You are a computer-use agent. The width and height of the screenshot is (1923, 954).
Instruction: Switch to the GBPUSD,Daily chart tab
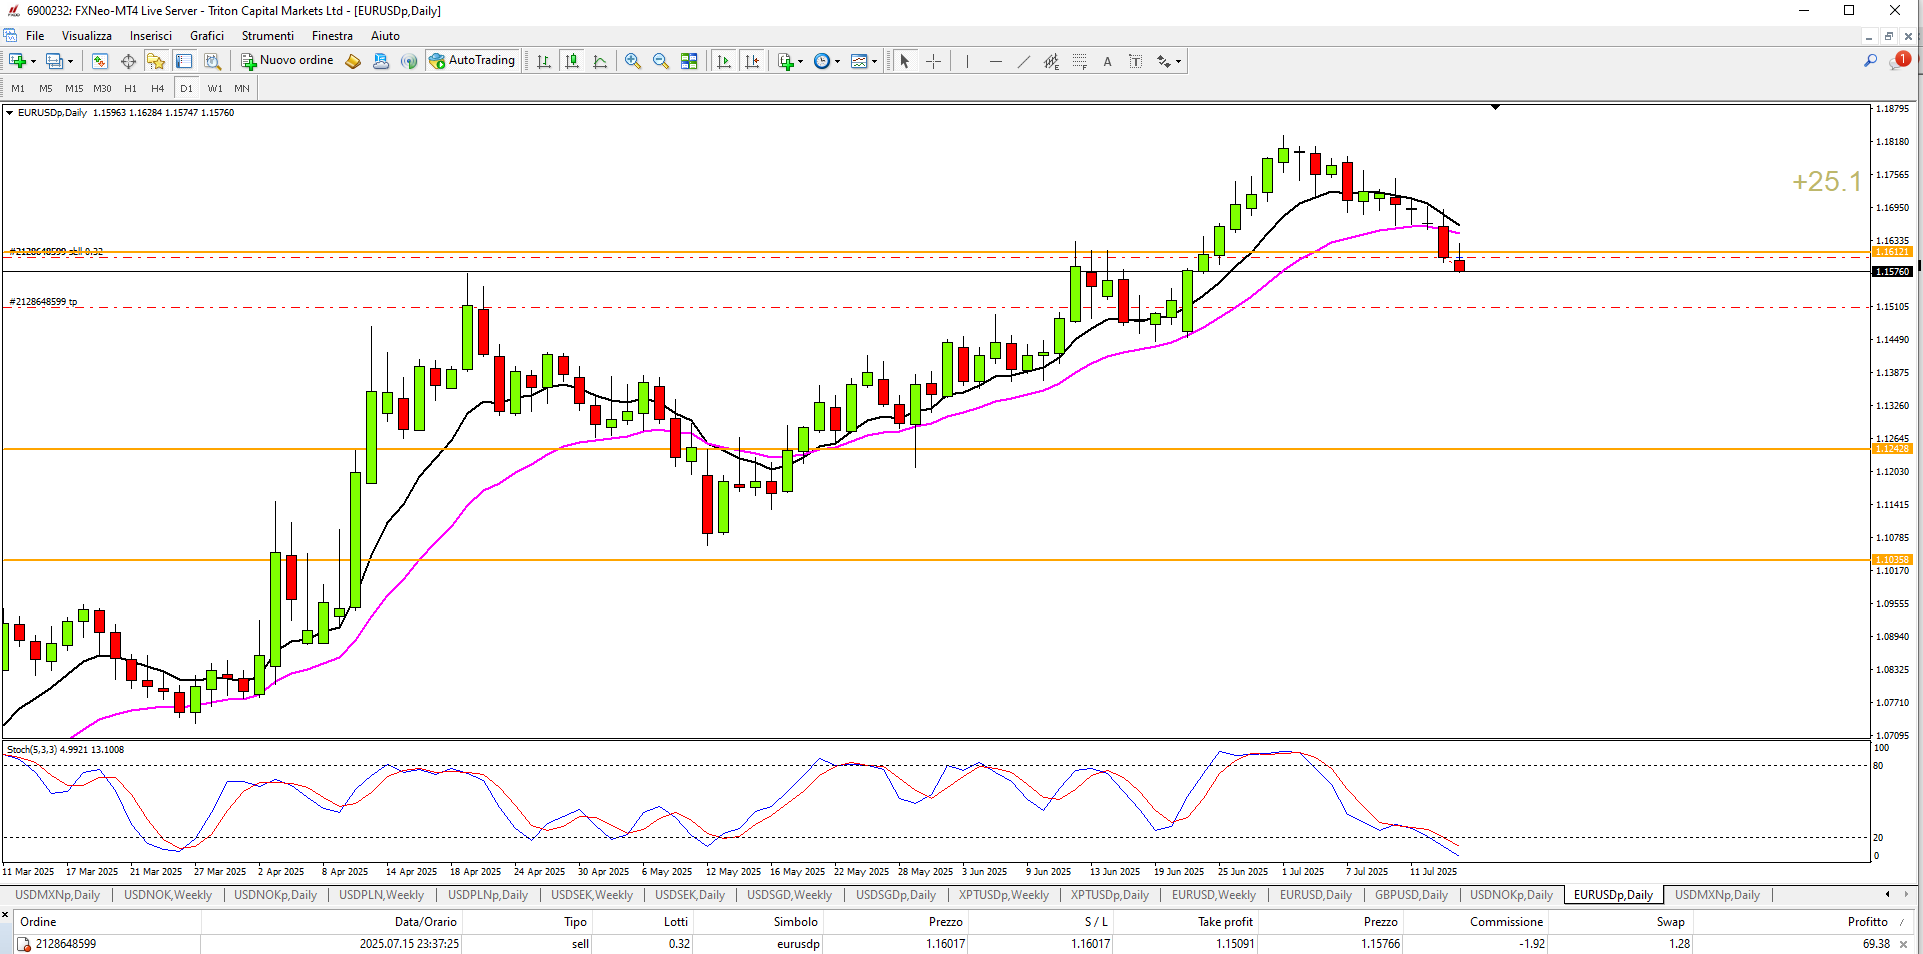click(1411, 895)
